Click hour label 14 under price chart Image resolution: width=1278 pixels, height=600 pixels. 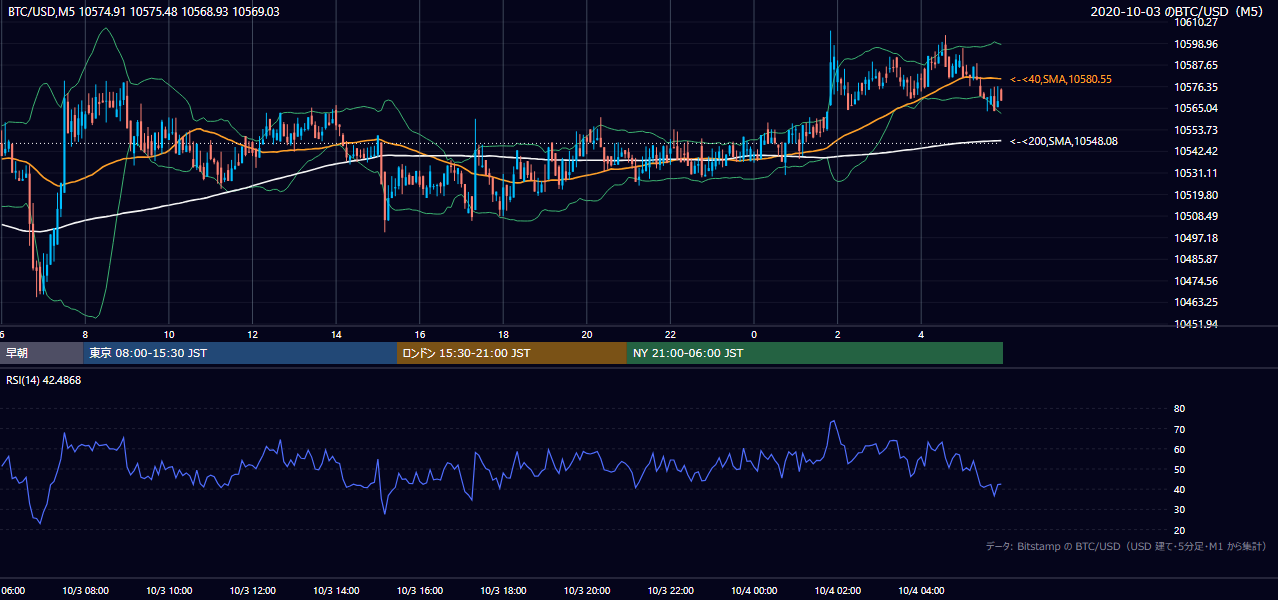click(x=336, y=334)
